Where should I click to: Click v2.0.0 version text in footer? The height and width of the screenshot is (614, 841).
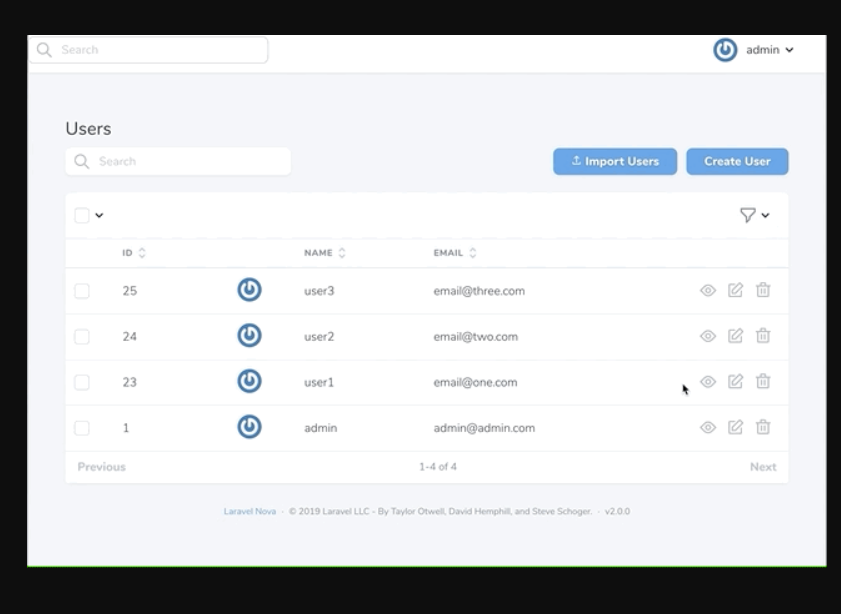[617, 511]
